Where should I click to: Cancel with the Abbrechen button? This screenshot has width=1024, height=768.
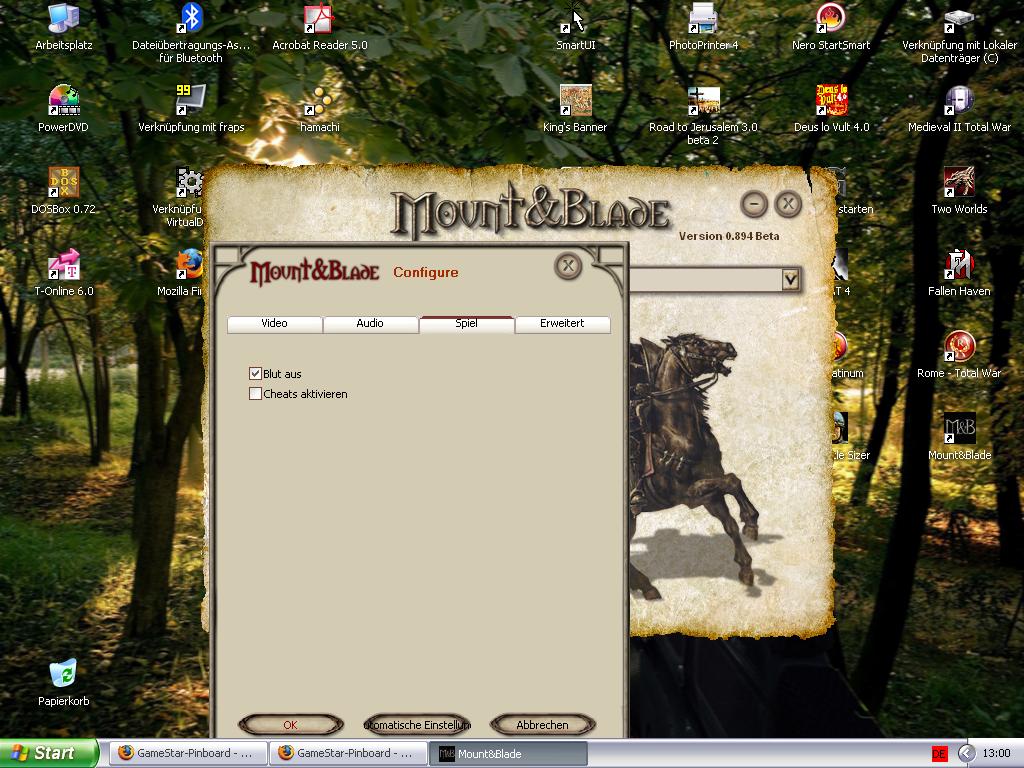pyautogui.click(x=542, y=725)
